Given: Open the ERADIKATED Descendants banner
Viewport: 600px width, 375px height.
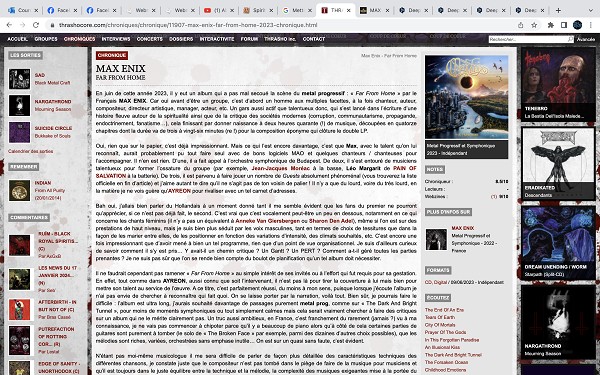Looking at the screenshot, I should pyautogui.click(x=558, y=164).
